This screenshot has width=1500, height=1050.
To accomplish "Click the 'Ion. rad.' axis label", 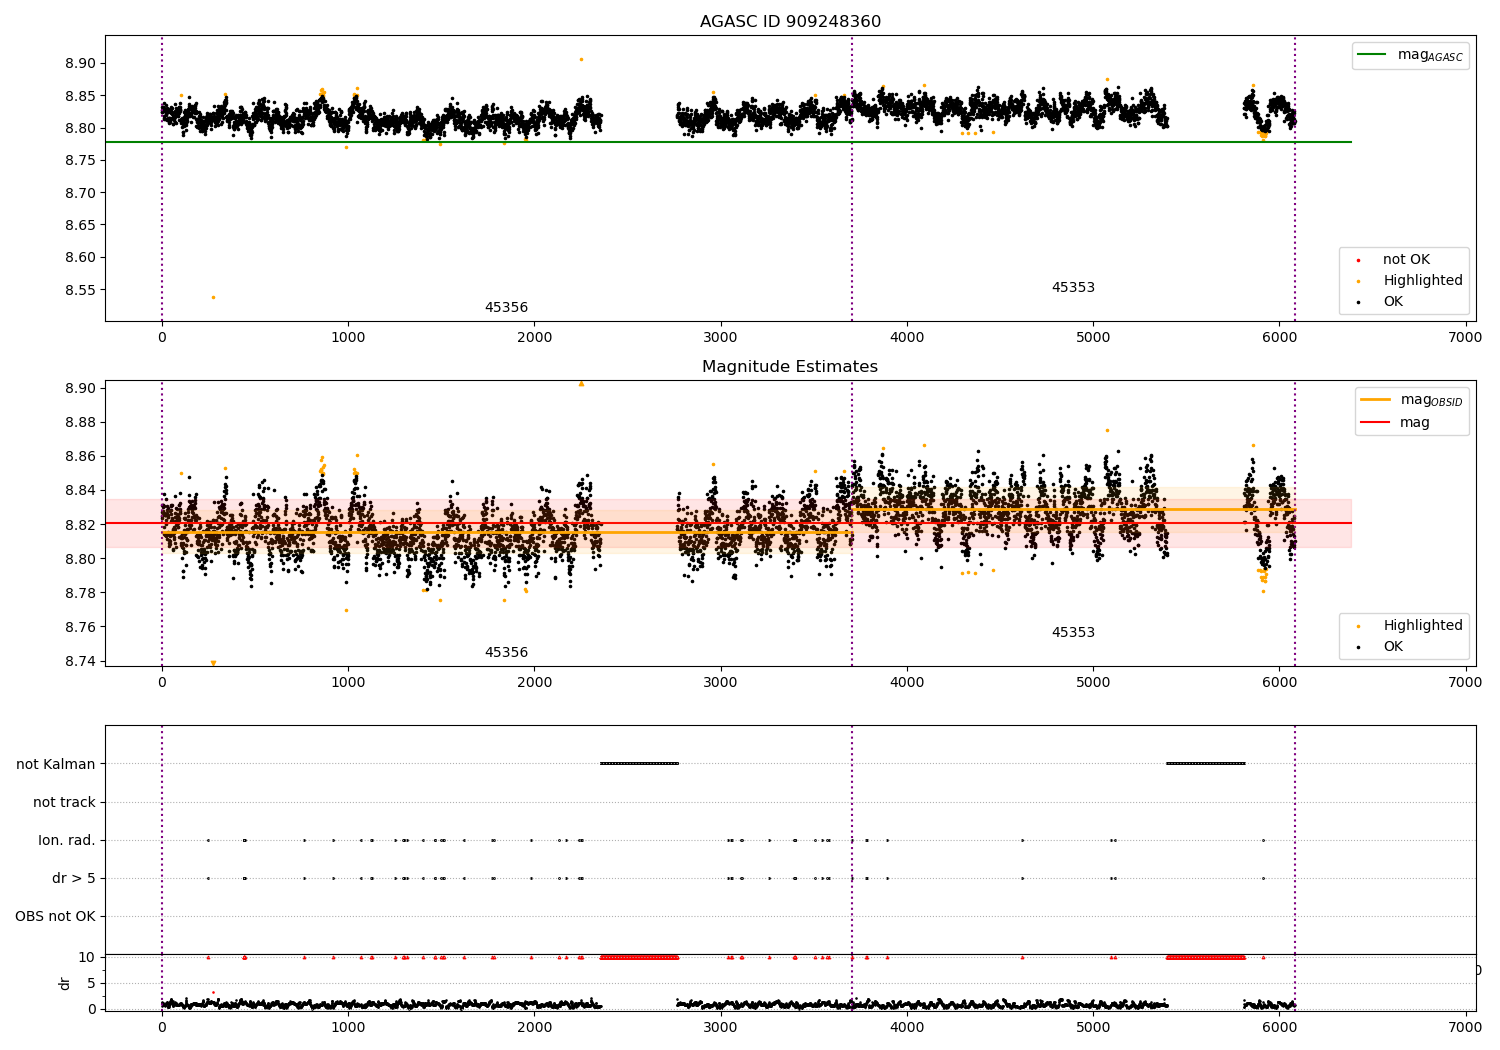I will pos(67,840).
